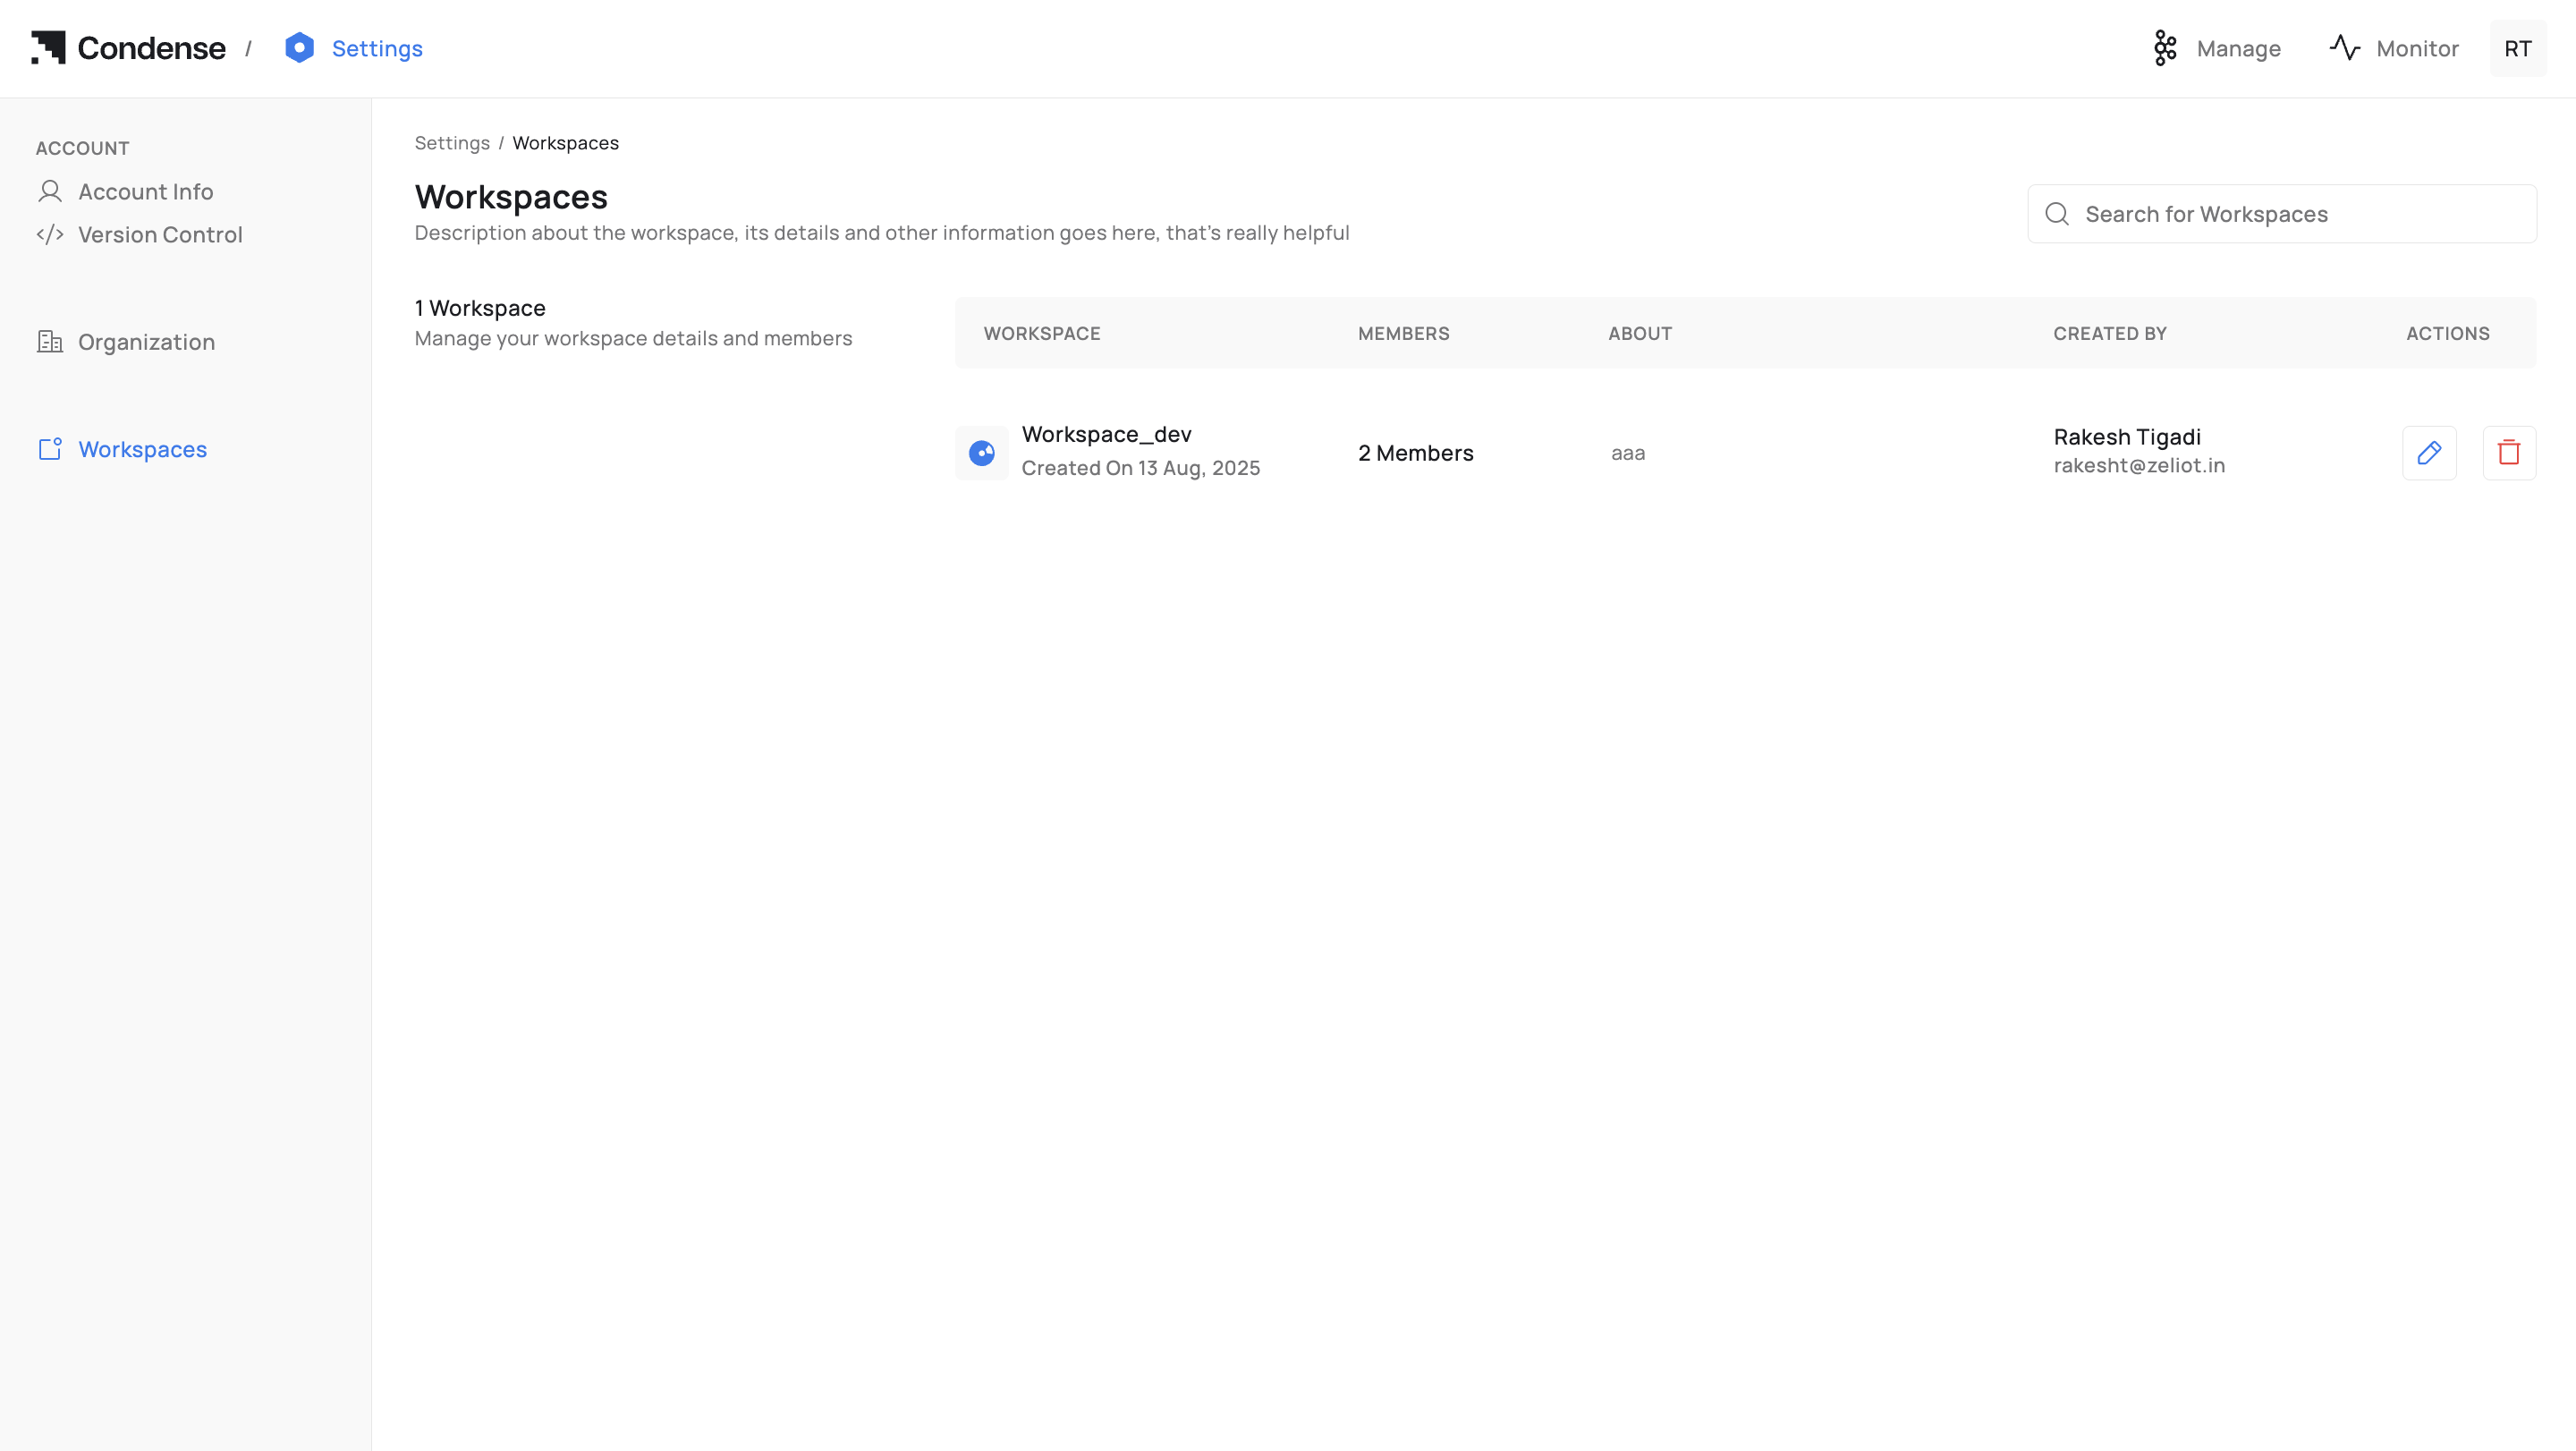
Task: Open the Version Control settings page
Action: pos(160,234)
